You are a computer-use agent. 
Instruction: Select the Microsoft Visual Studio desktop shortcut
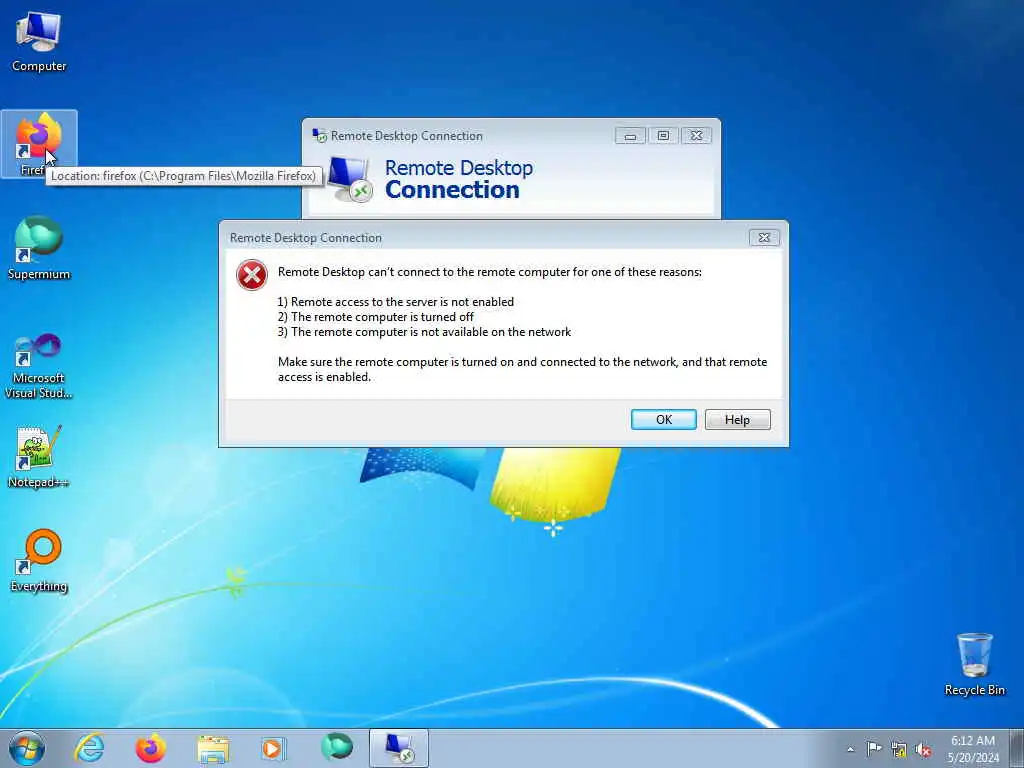point(39,366)
